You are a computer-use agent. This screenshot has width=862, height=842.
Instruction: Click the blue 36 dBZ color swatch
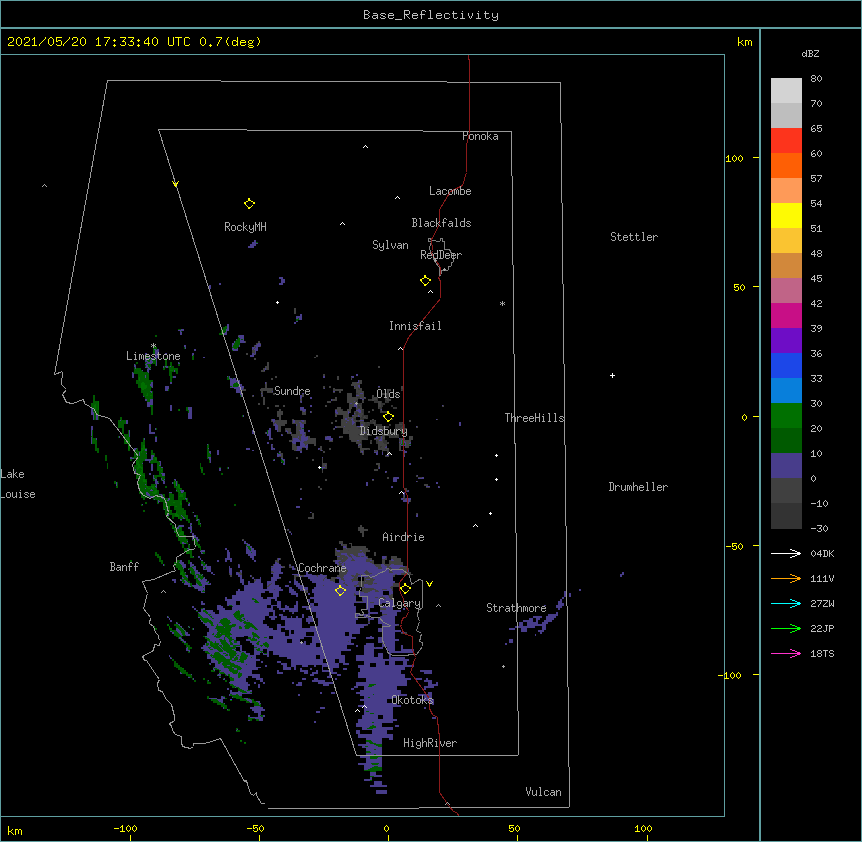[x=786, y=365]
